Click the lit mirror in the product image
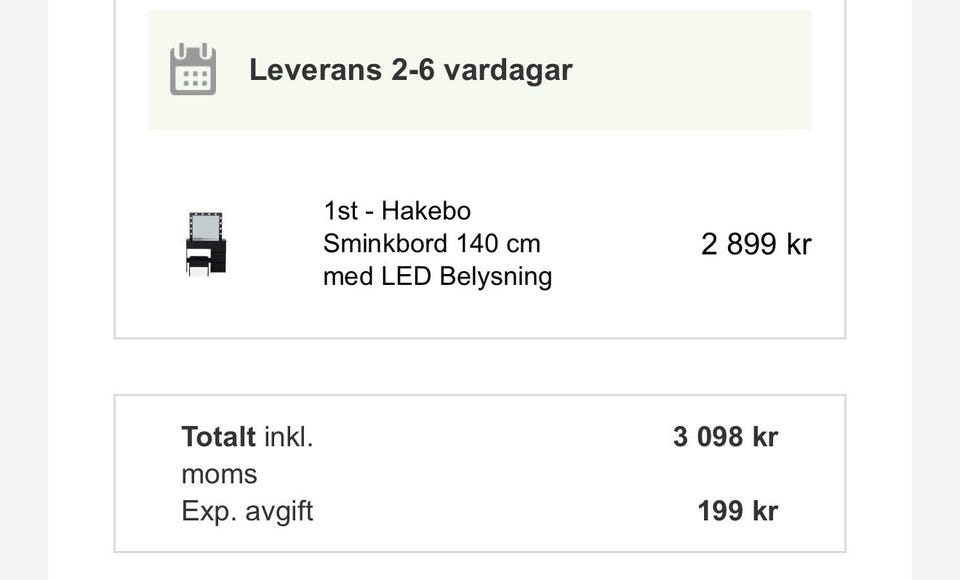The image size is (960, 580). tap(206, 227)
